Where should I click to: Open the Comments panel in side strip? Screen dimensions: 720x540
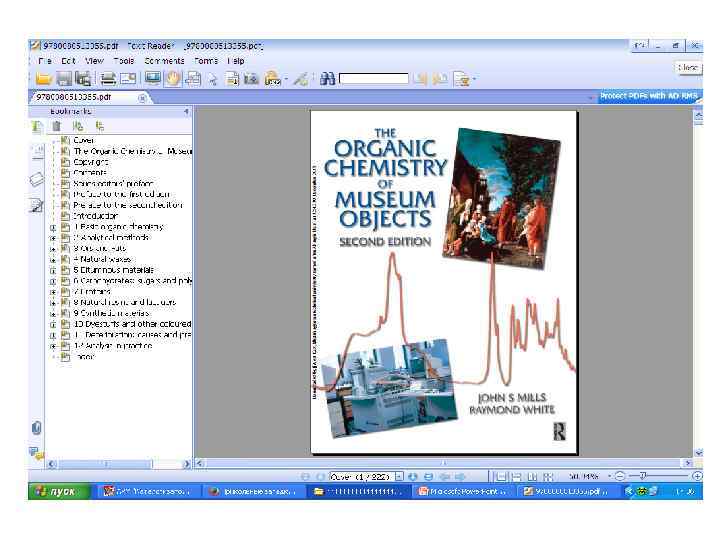pos(36,453)
